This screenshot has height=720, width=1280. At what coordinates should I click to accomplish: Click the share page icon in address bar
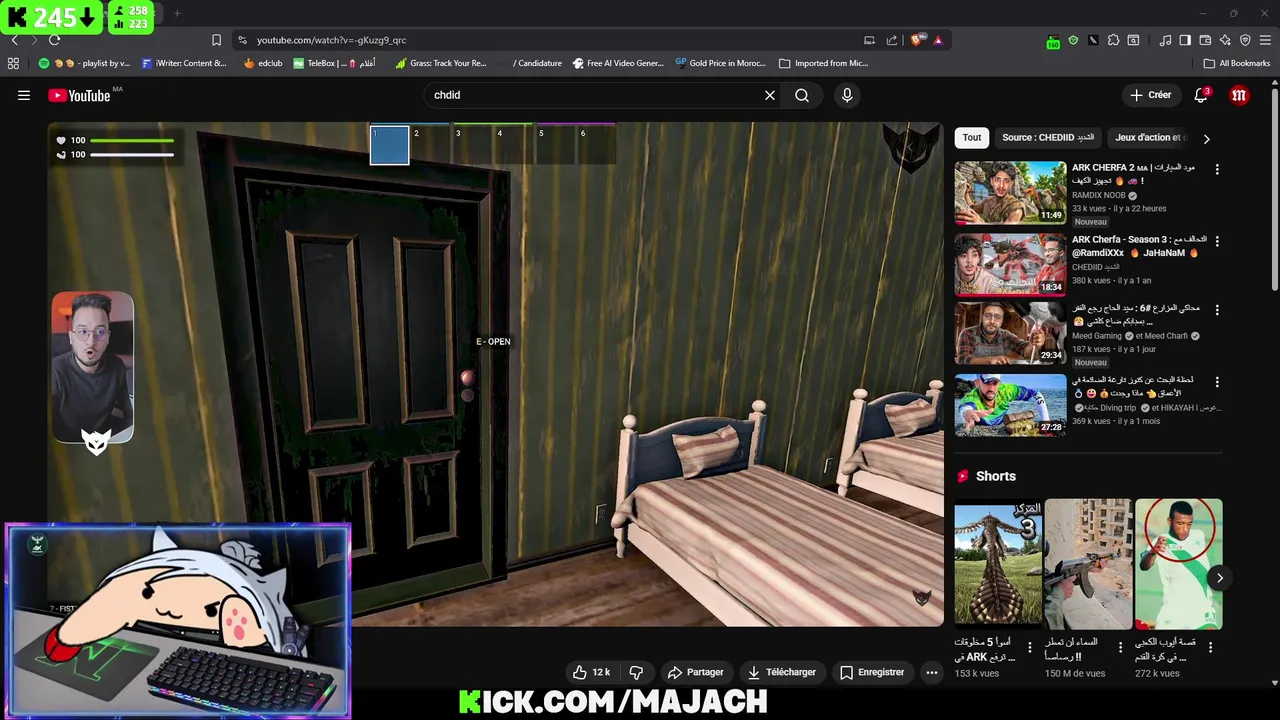[x=892, y=40]
